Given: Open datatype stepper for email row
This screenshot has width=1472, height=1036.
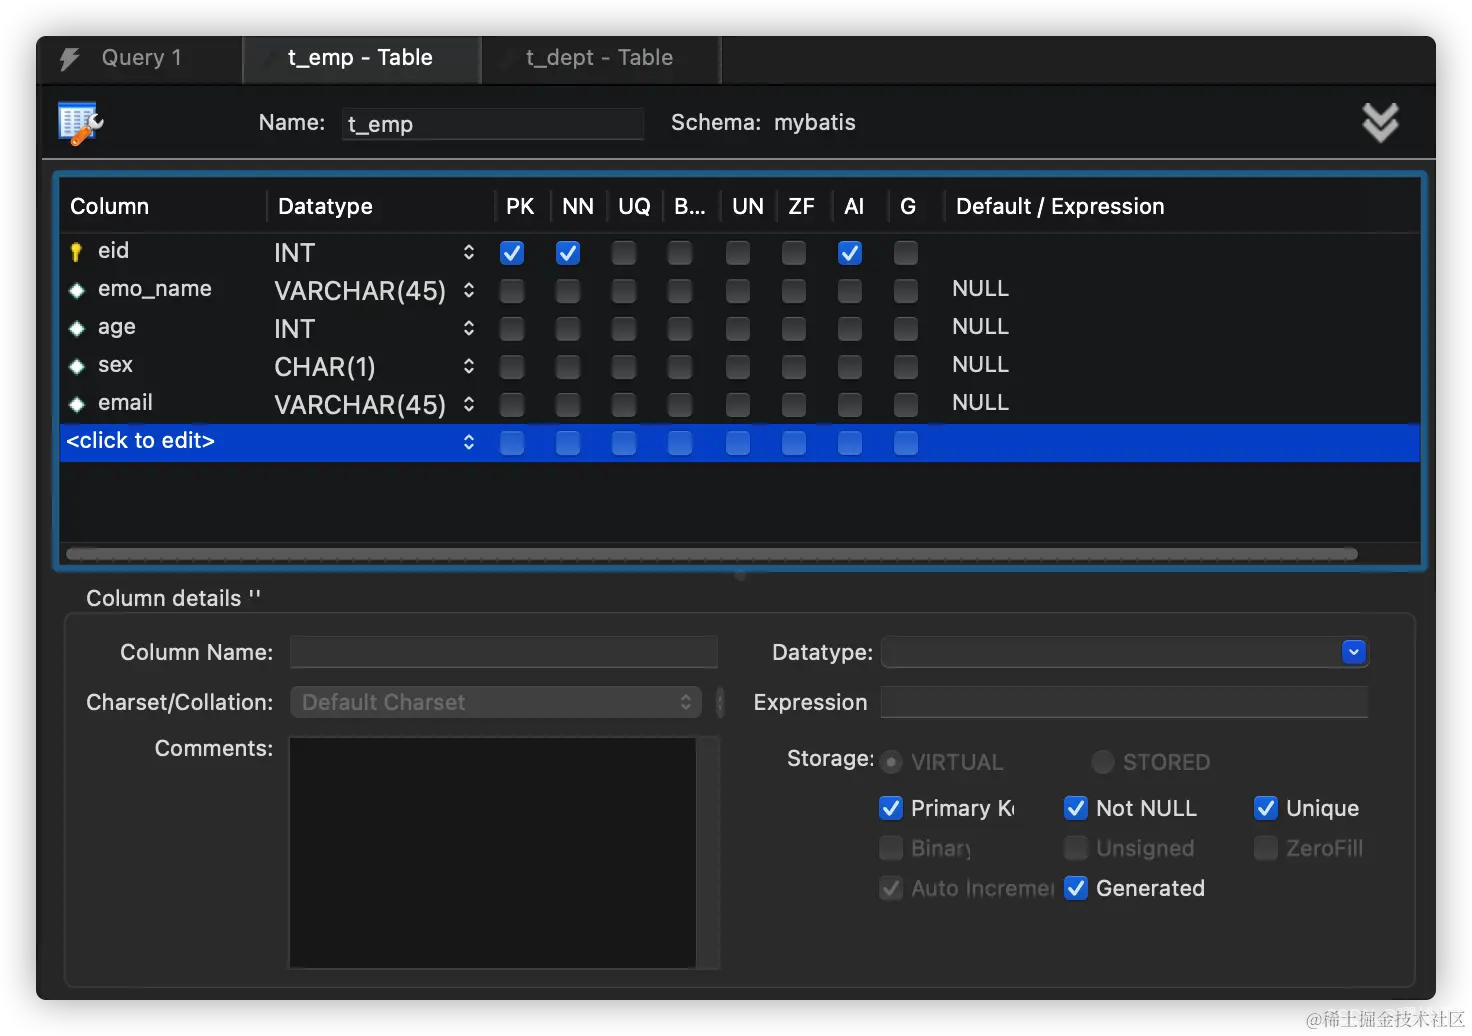Looking at the screenshot, I should click(469, 405).
